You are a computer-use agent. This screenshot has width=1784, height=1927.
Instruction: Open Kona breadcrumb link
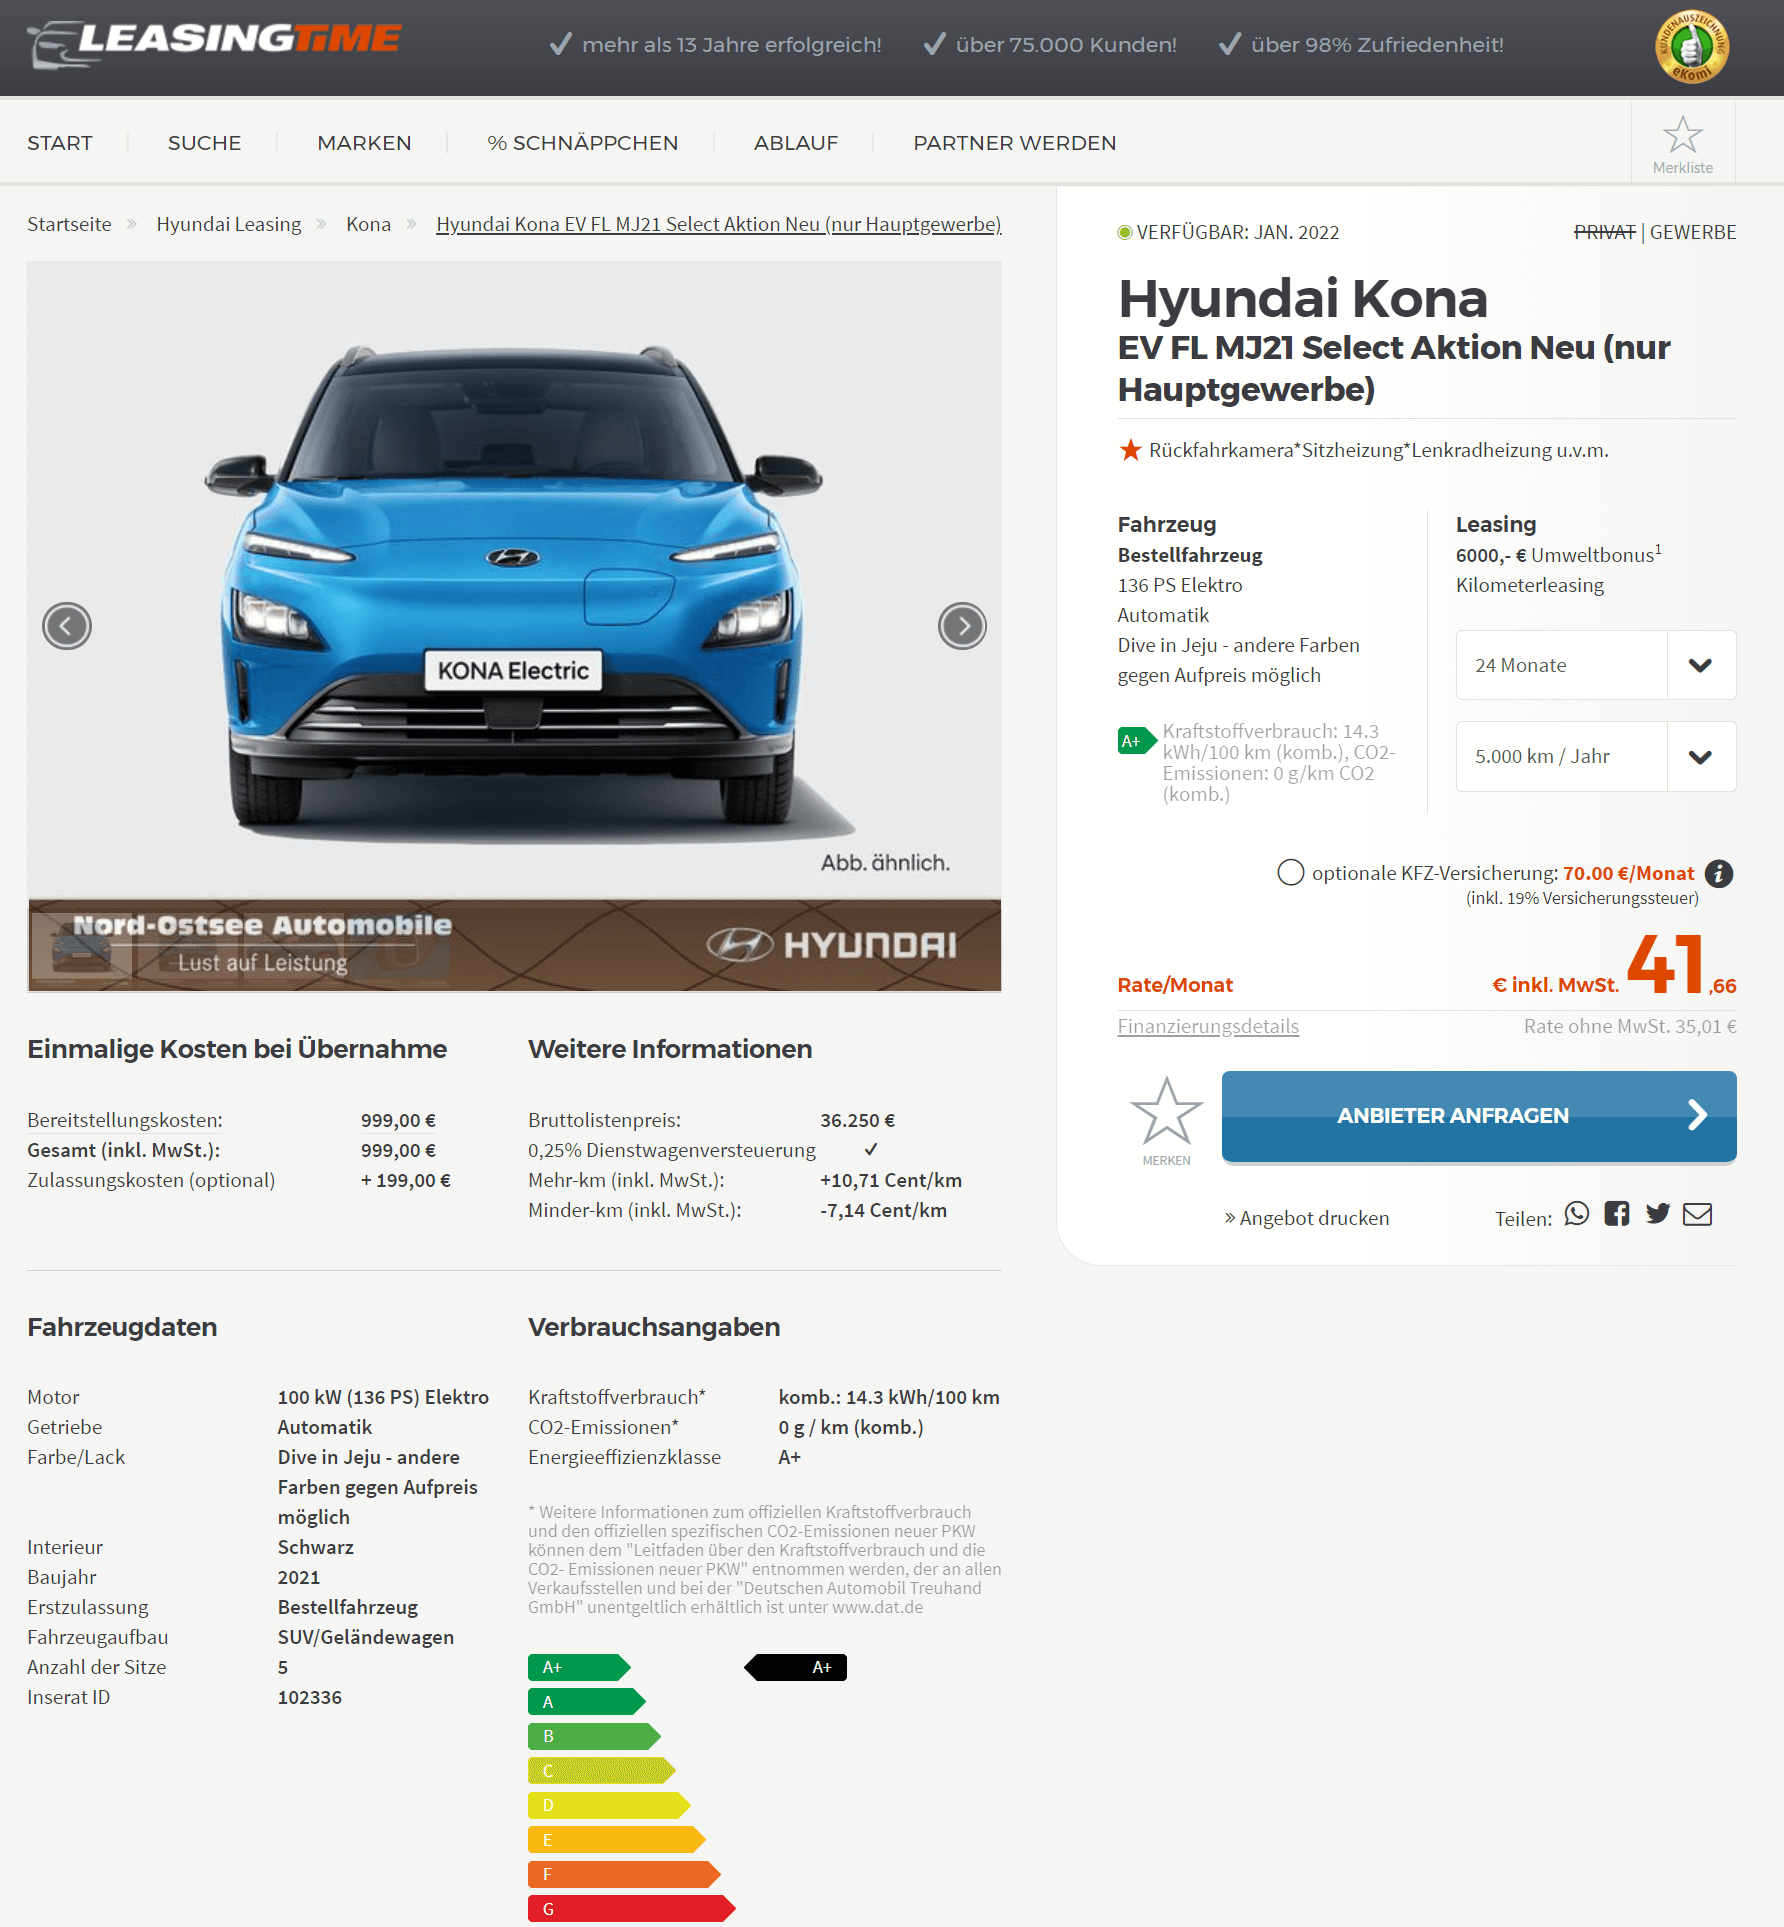[368, 224]
